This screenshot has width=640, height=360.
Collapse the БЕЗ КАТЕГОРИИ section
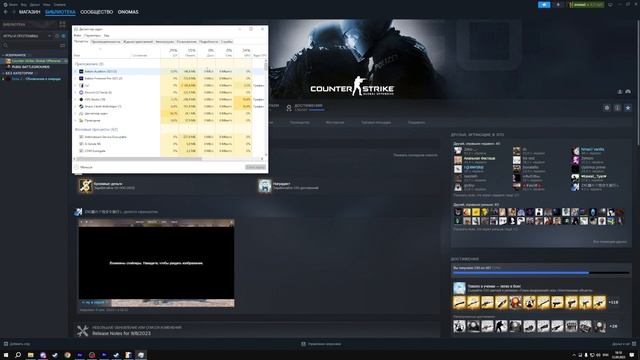coord(3,73)
